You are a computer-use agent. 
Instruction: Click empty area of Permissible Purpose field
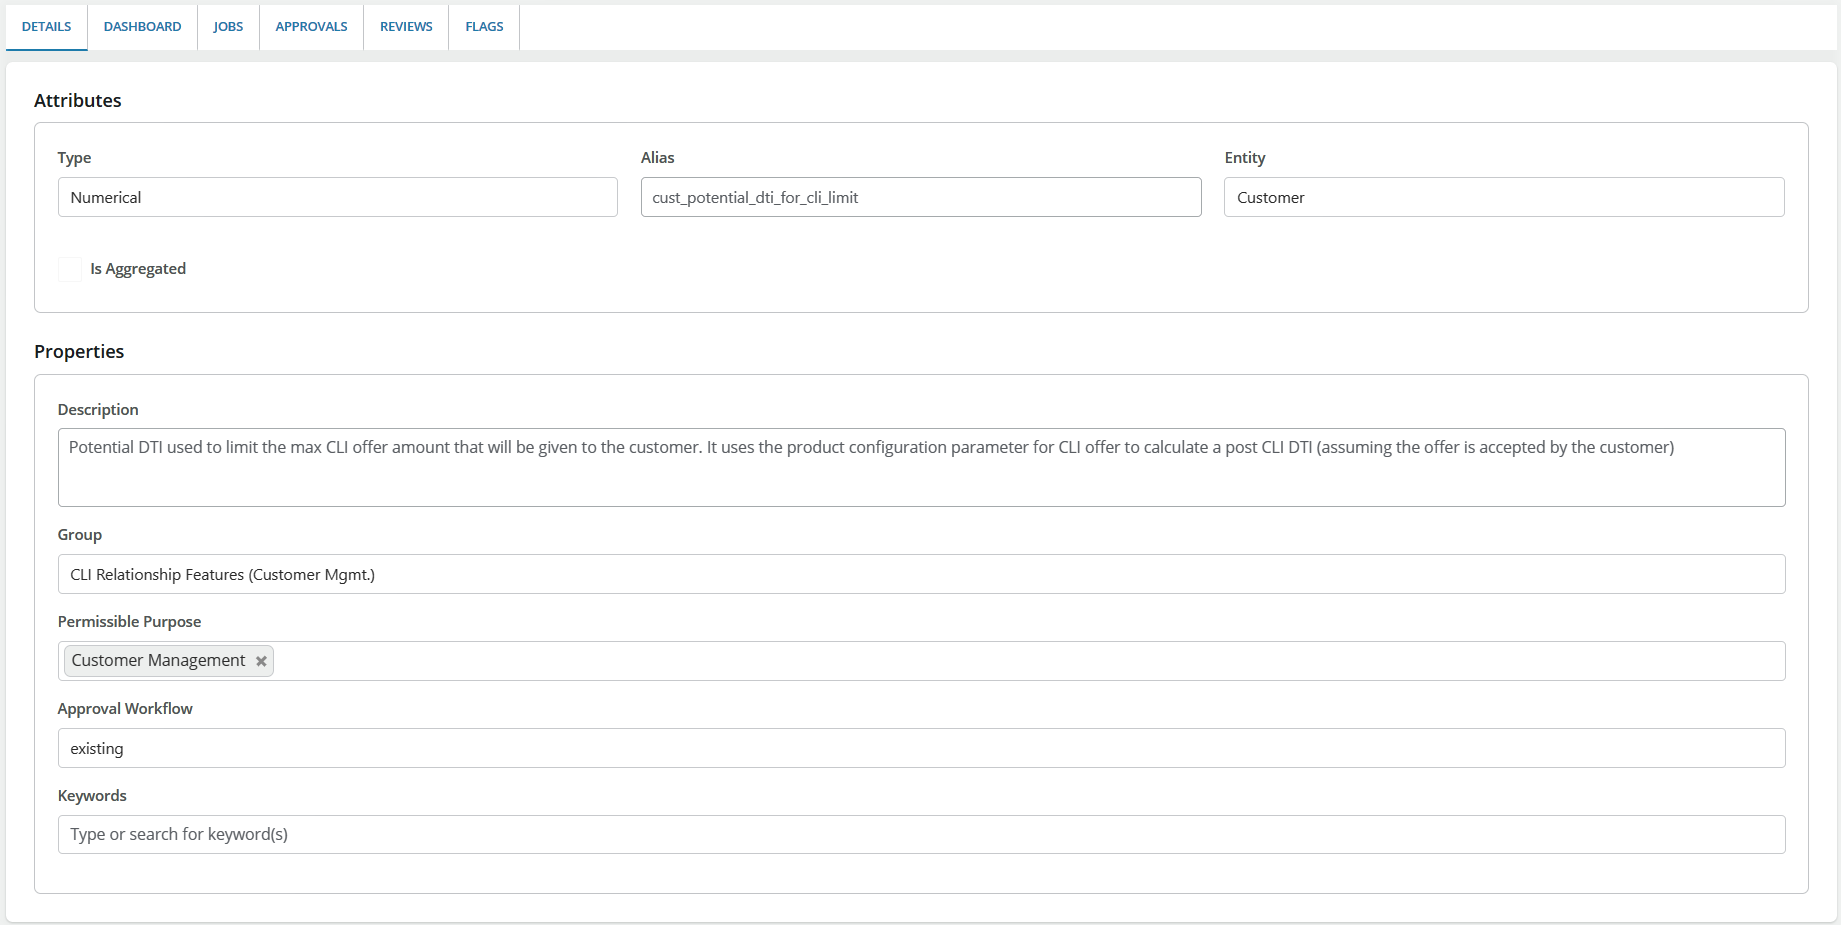pyautogui.click(x=1000, y=661)
